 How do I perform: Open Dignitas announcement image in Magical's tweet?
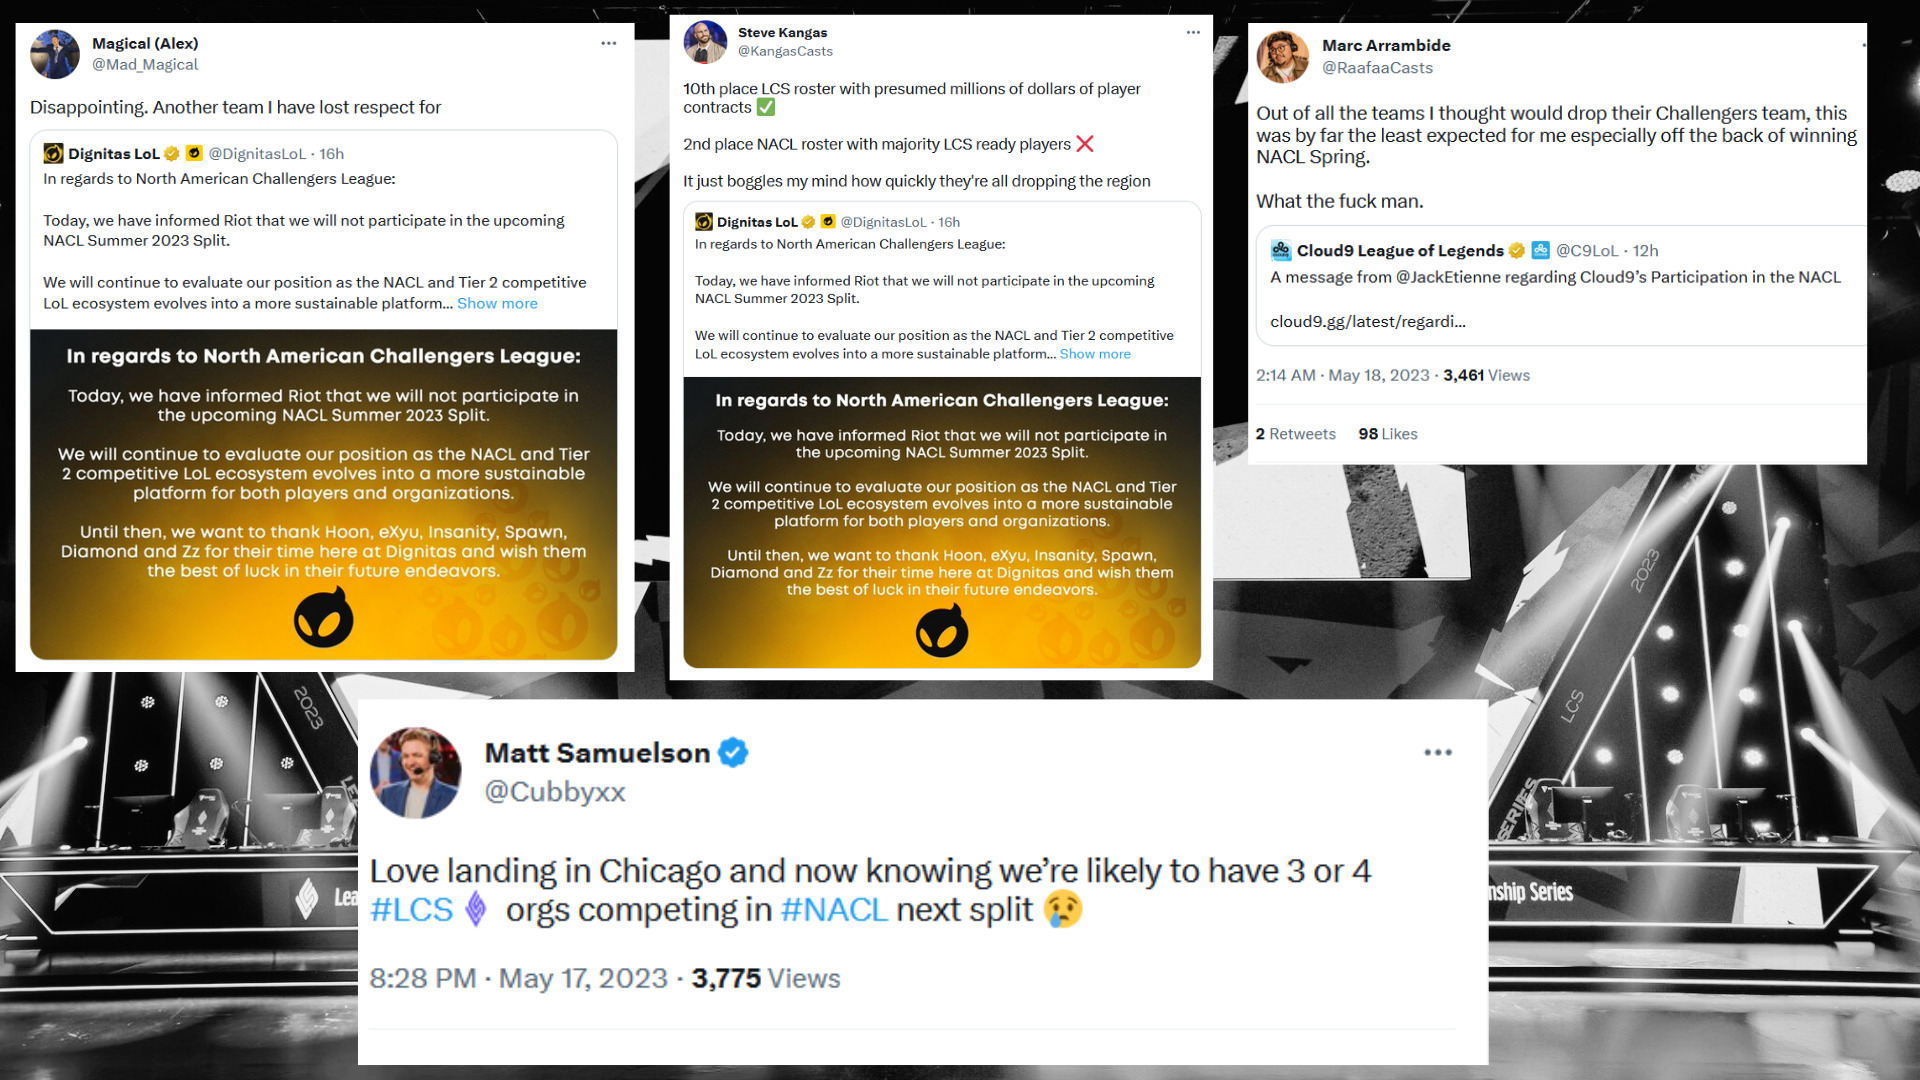click(323, 494)
